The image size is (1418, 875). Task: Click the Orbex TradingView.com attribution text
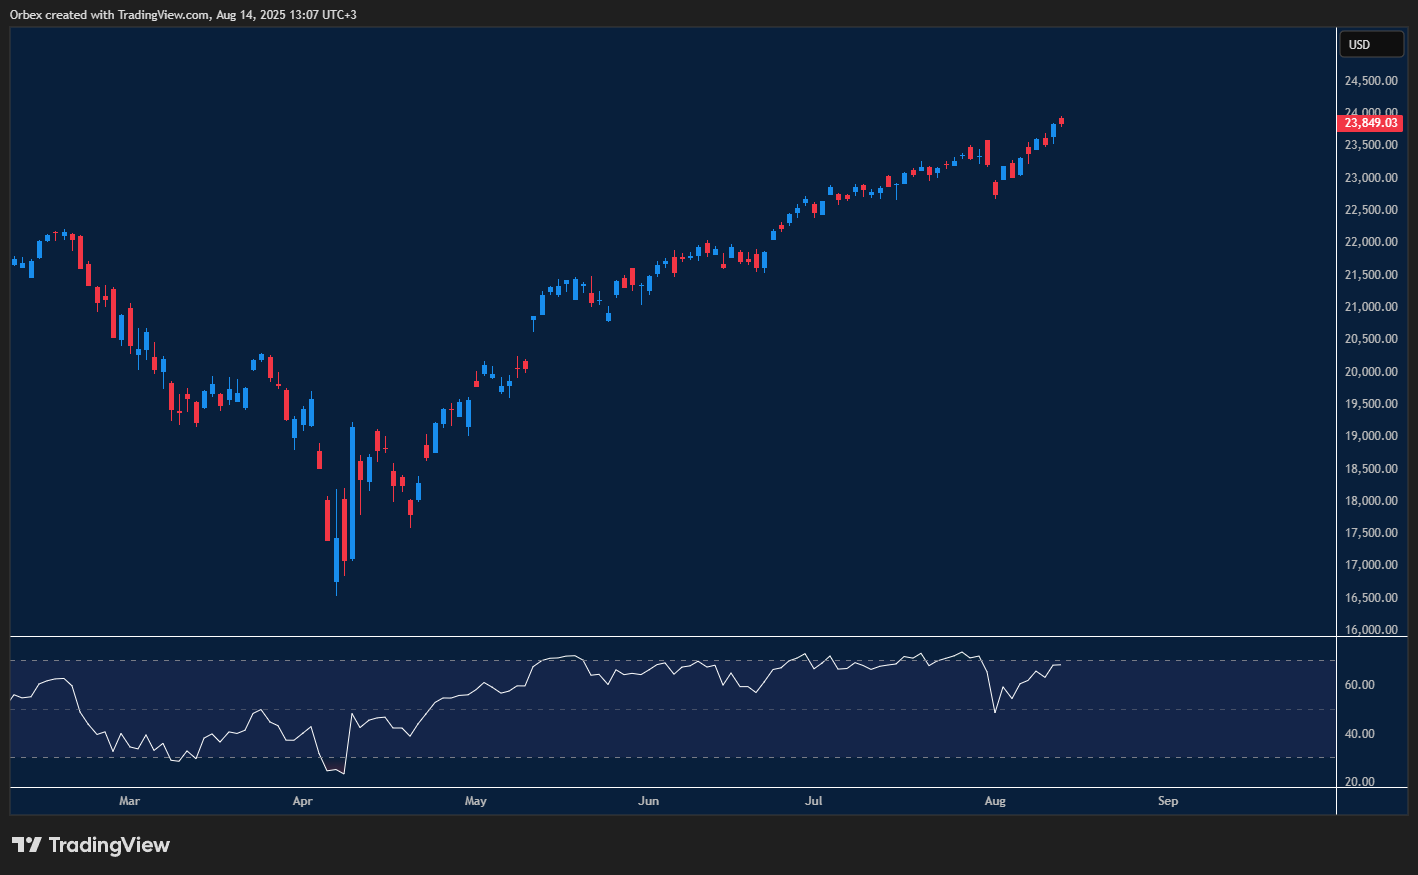pyautogui.click(x=183, y=15)
